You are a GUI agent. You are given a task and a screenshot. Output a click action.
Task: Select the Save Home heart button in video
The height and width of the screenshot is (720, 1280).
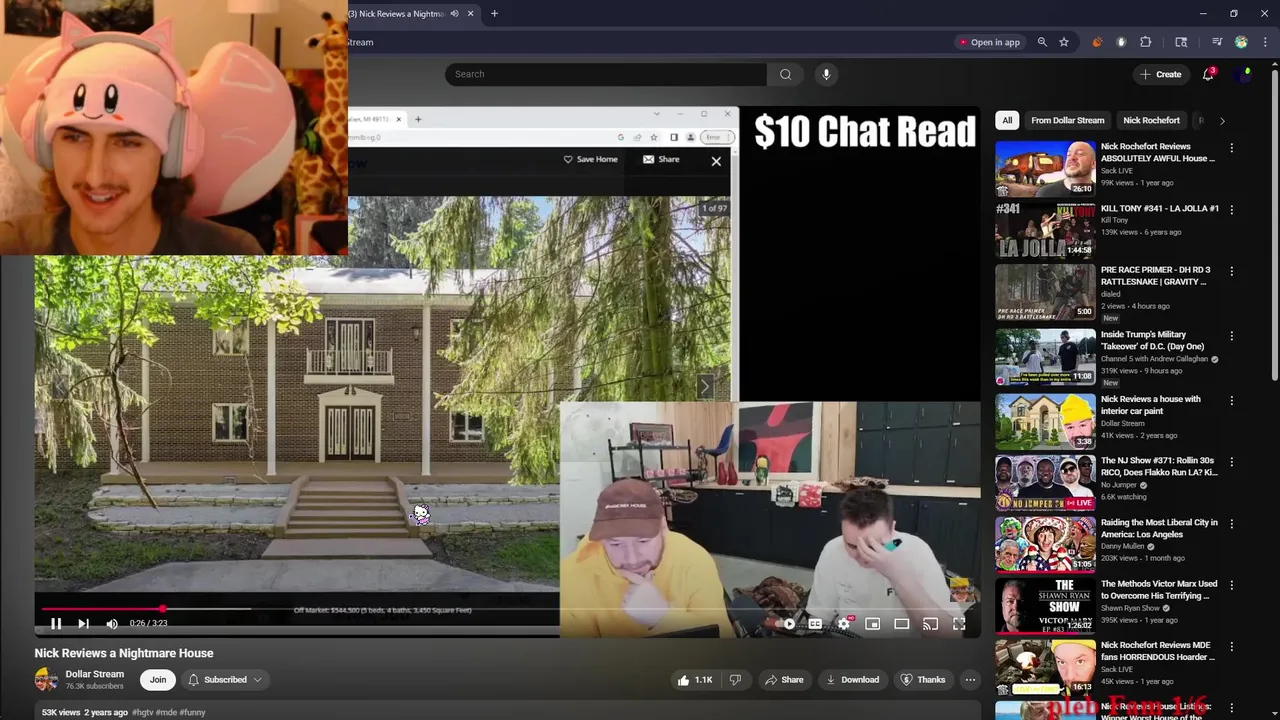click(x=590, y=159)
